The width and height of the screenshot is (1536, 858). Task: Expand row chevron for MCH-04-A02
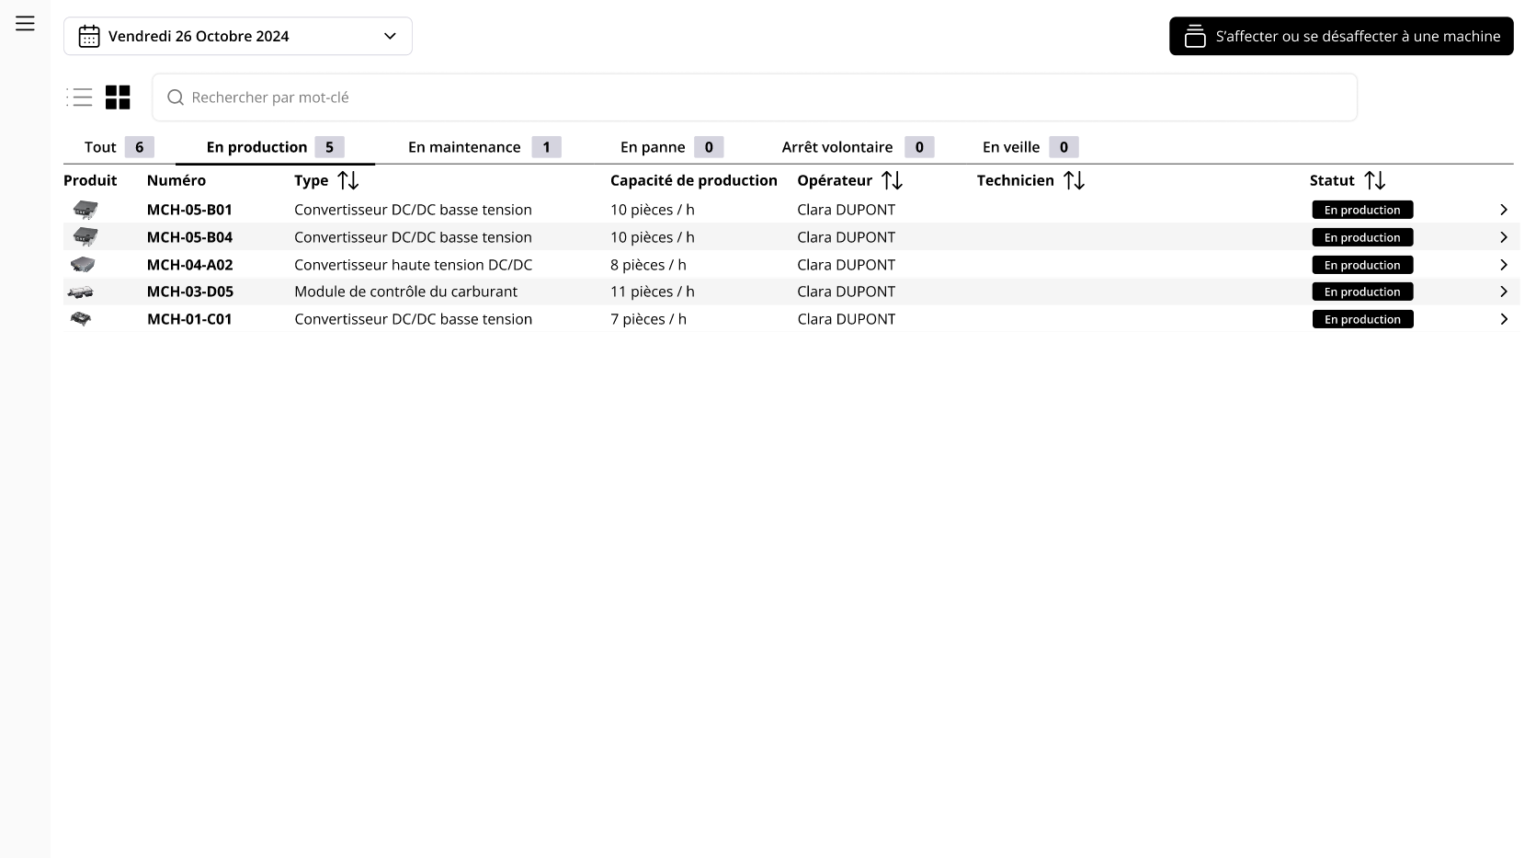point(1503,265)
